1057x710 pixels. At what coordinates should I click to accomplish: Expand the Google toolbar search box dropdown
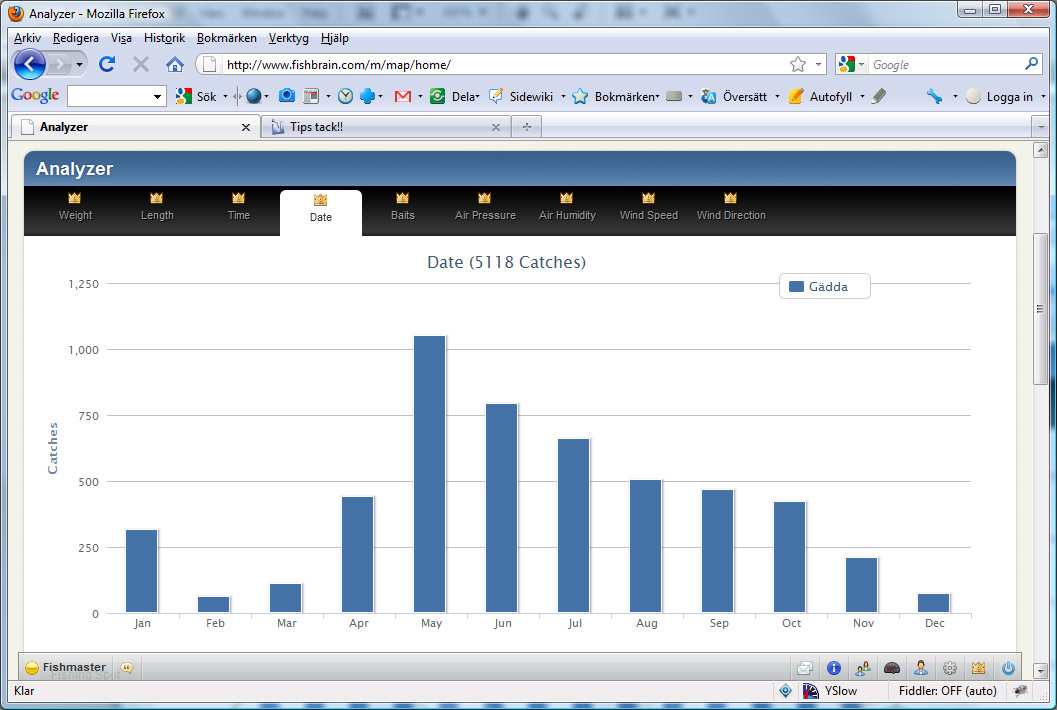(x=157, y=97)
